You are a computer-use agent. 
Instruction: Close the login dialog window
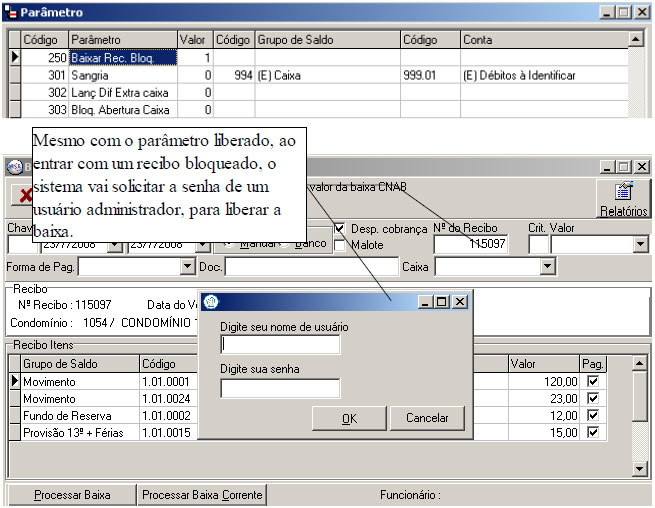tap(460, 301)
